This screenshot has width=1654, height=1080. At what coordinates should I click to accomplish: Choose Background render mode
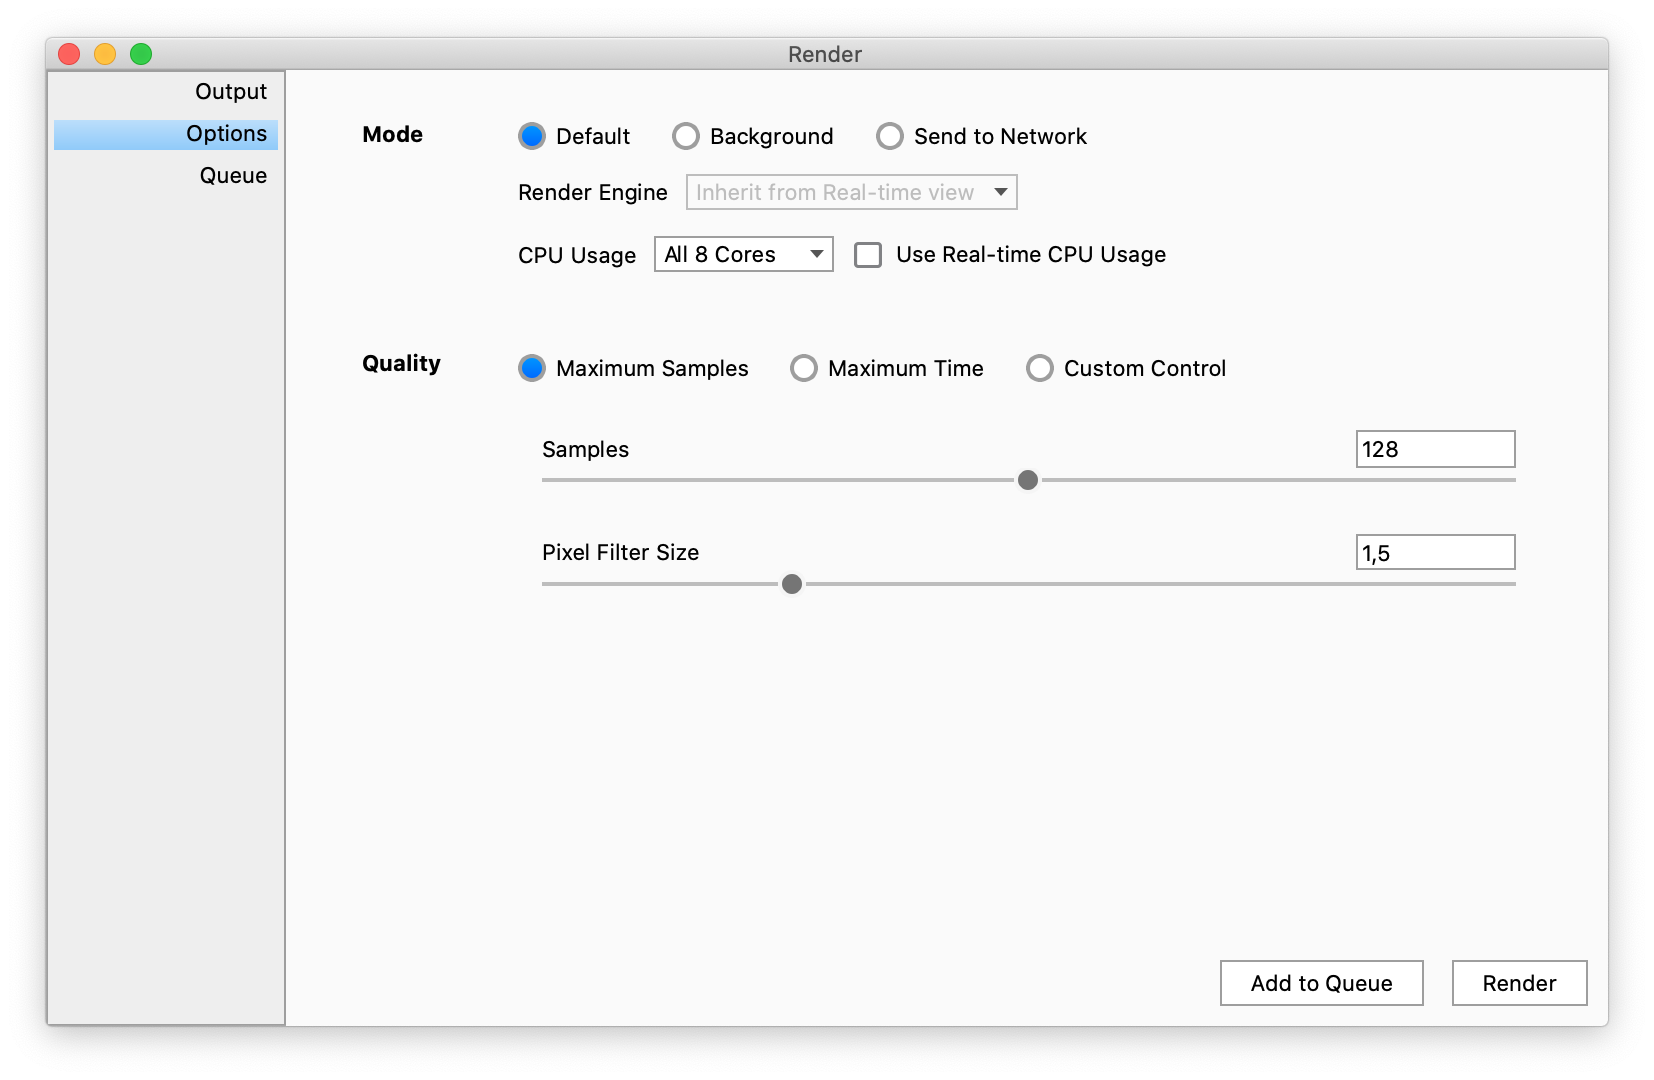click(x=686, y=136)
